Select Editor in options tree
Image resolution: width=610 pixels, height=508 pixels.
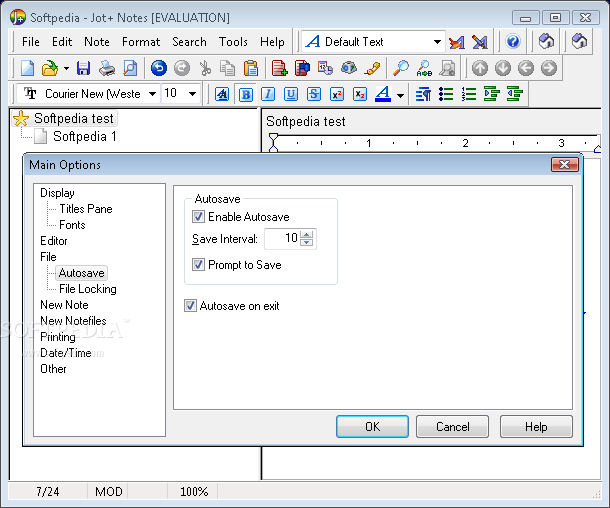click(x=54, y=241)
